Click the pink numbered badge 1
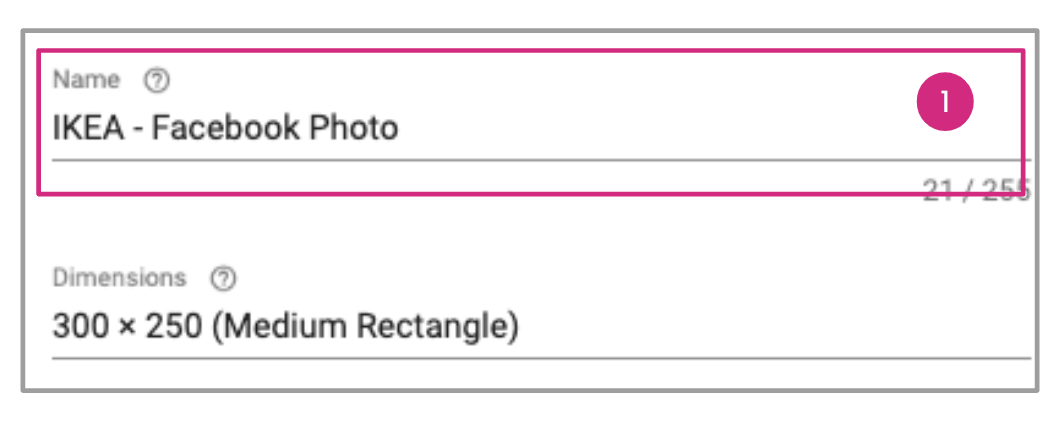The width and height of the screenshot is (1060, 425). 945,104
